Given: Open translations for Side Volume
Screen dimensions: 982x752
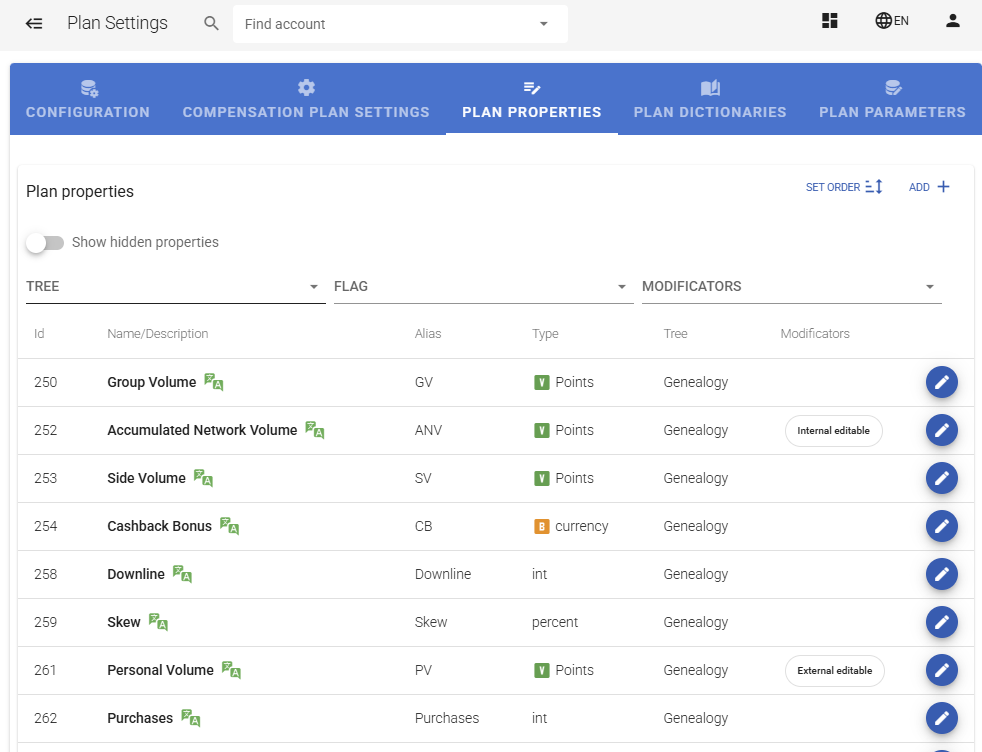Looking at the screenshot, I should (203, 478).
